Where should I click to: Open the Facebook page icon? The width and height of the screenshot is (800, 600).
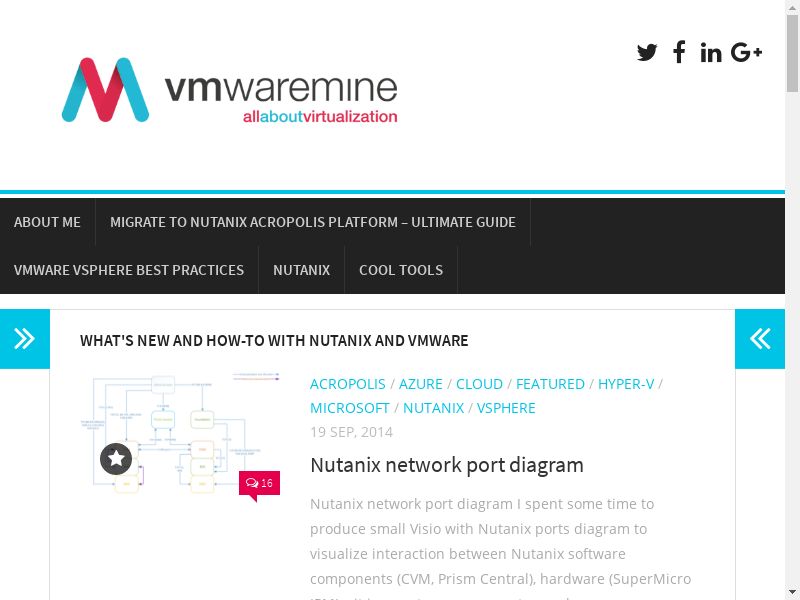pyautogui.click(x=679, y=52)
